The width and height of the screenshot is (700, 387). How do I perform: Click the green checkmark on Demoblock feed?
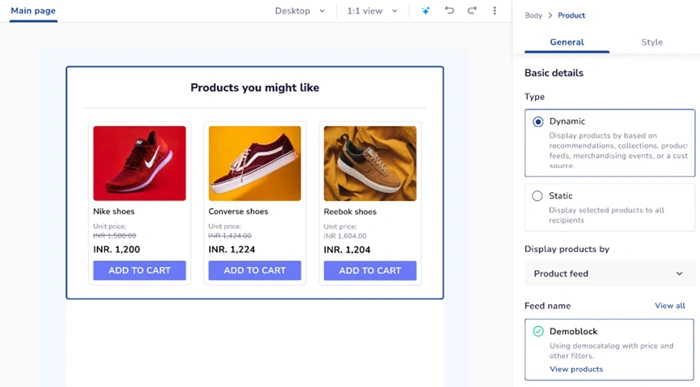tap(538, 331)
